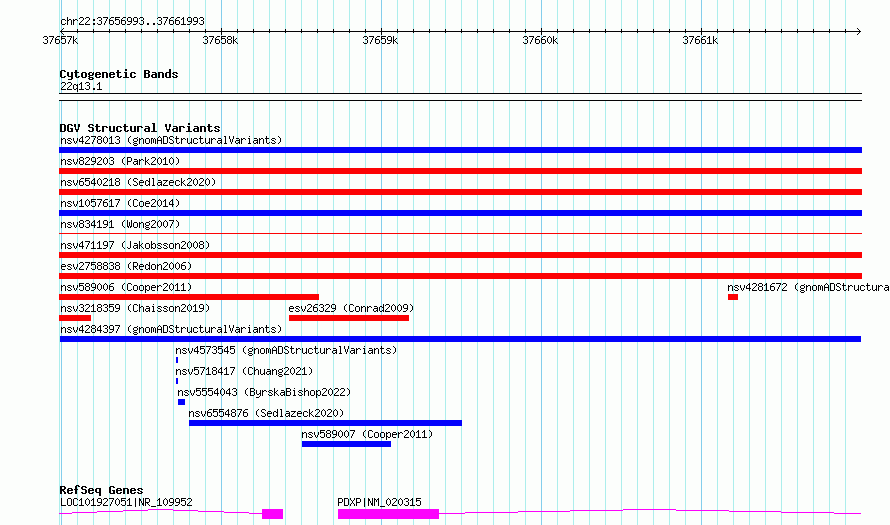Viewport: 890px width, 525px height.
Task: Select nsv5718417 (Chuang2021) label
Action: pyautogui.click(x=244, y=371)
